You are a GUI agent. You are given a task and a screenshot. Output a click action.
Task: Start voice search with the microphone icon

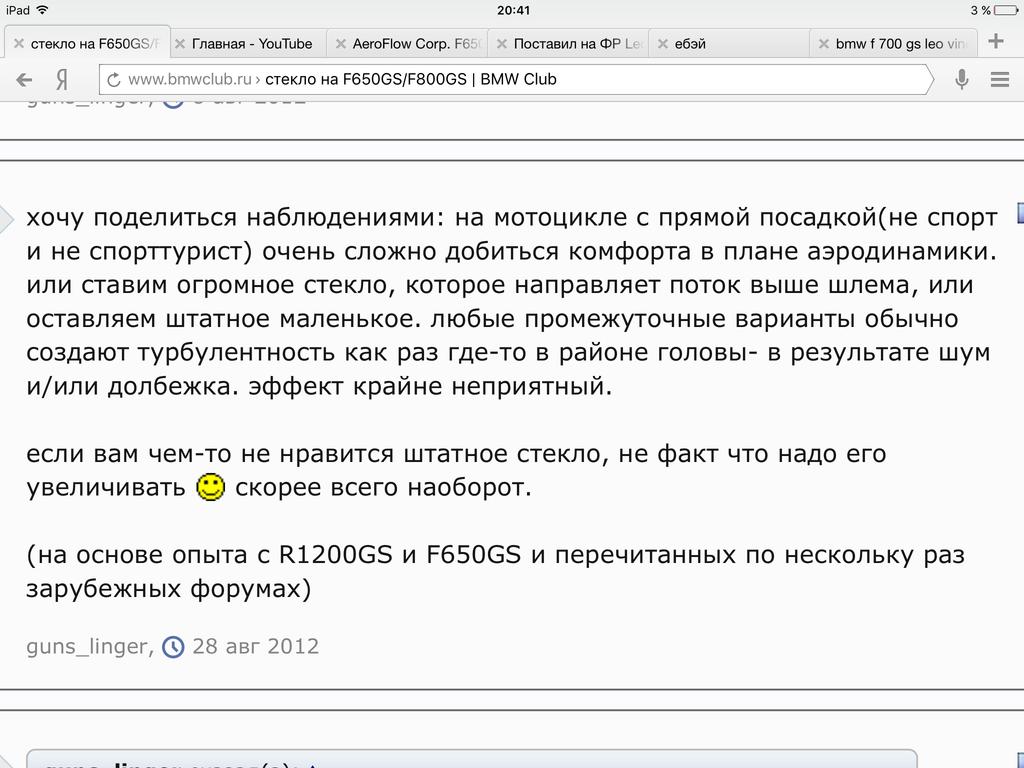pos(961,80)
